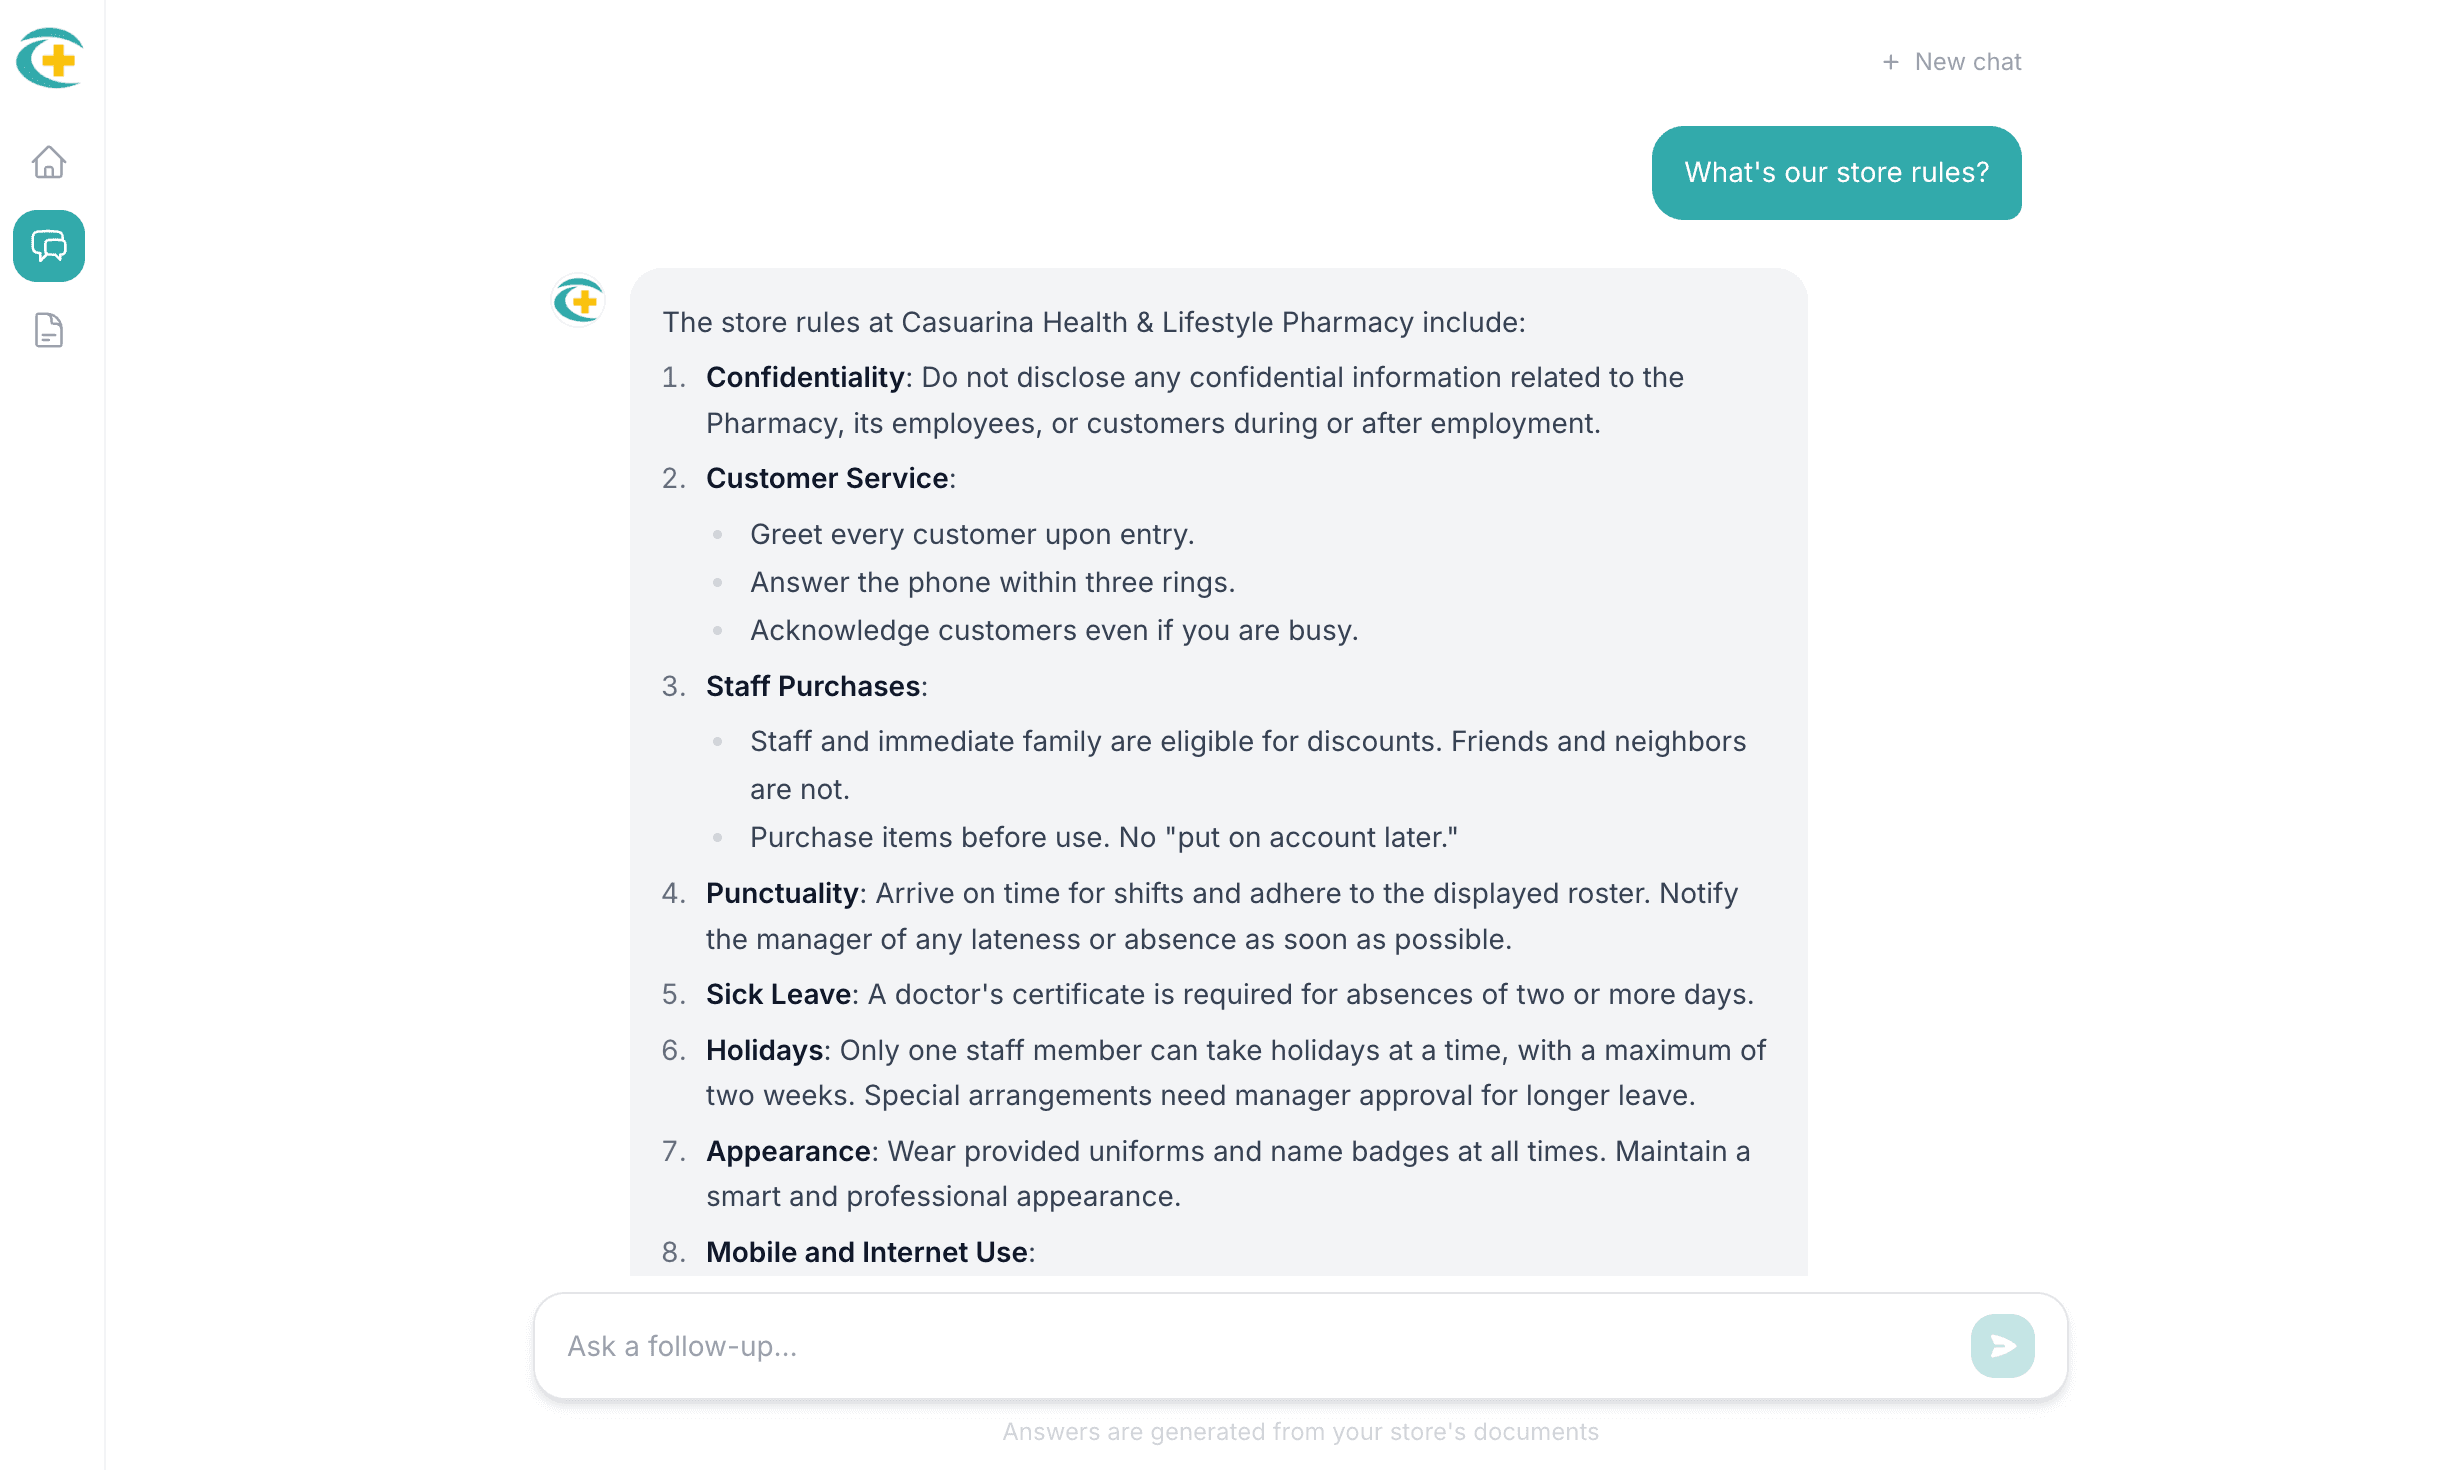This screenshot has width=2464, height=1470.
Task: Go to the Home page icon
Action: 49,162
